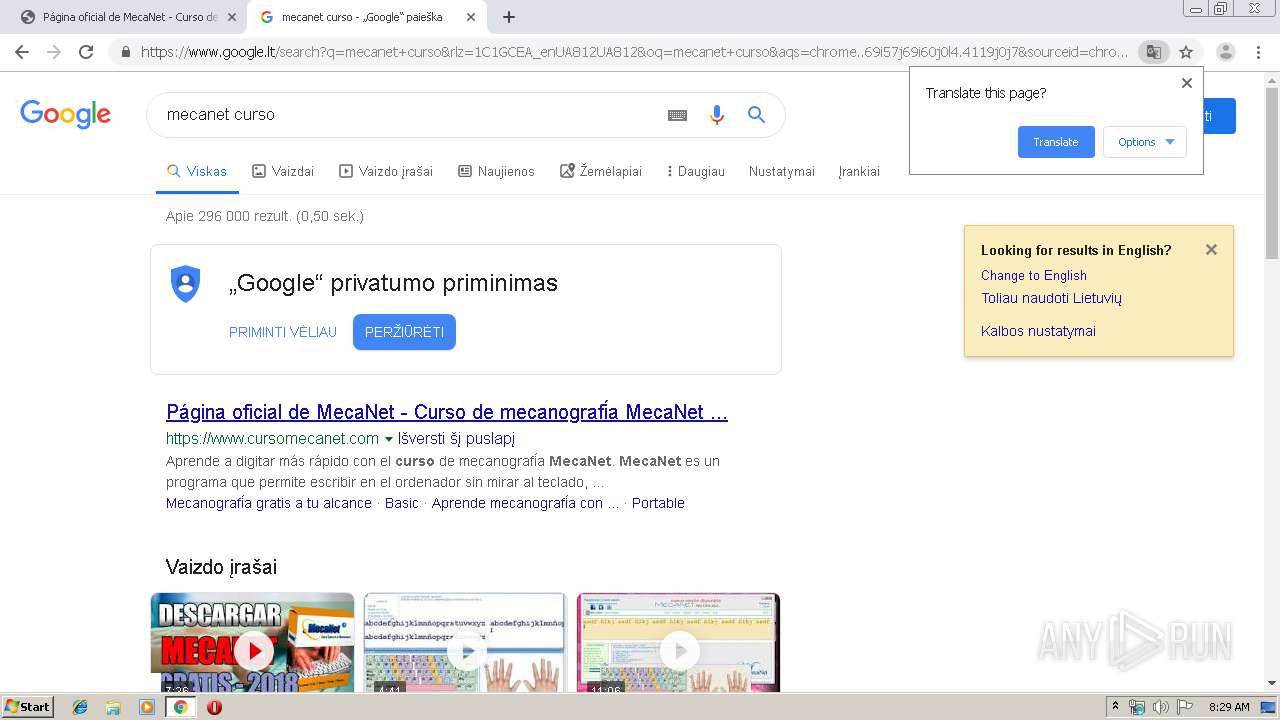Switch to the Naujienos news tab
1280x720 pixels.
(x=496, y=171)
